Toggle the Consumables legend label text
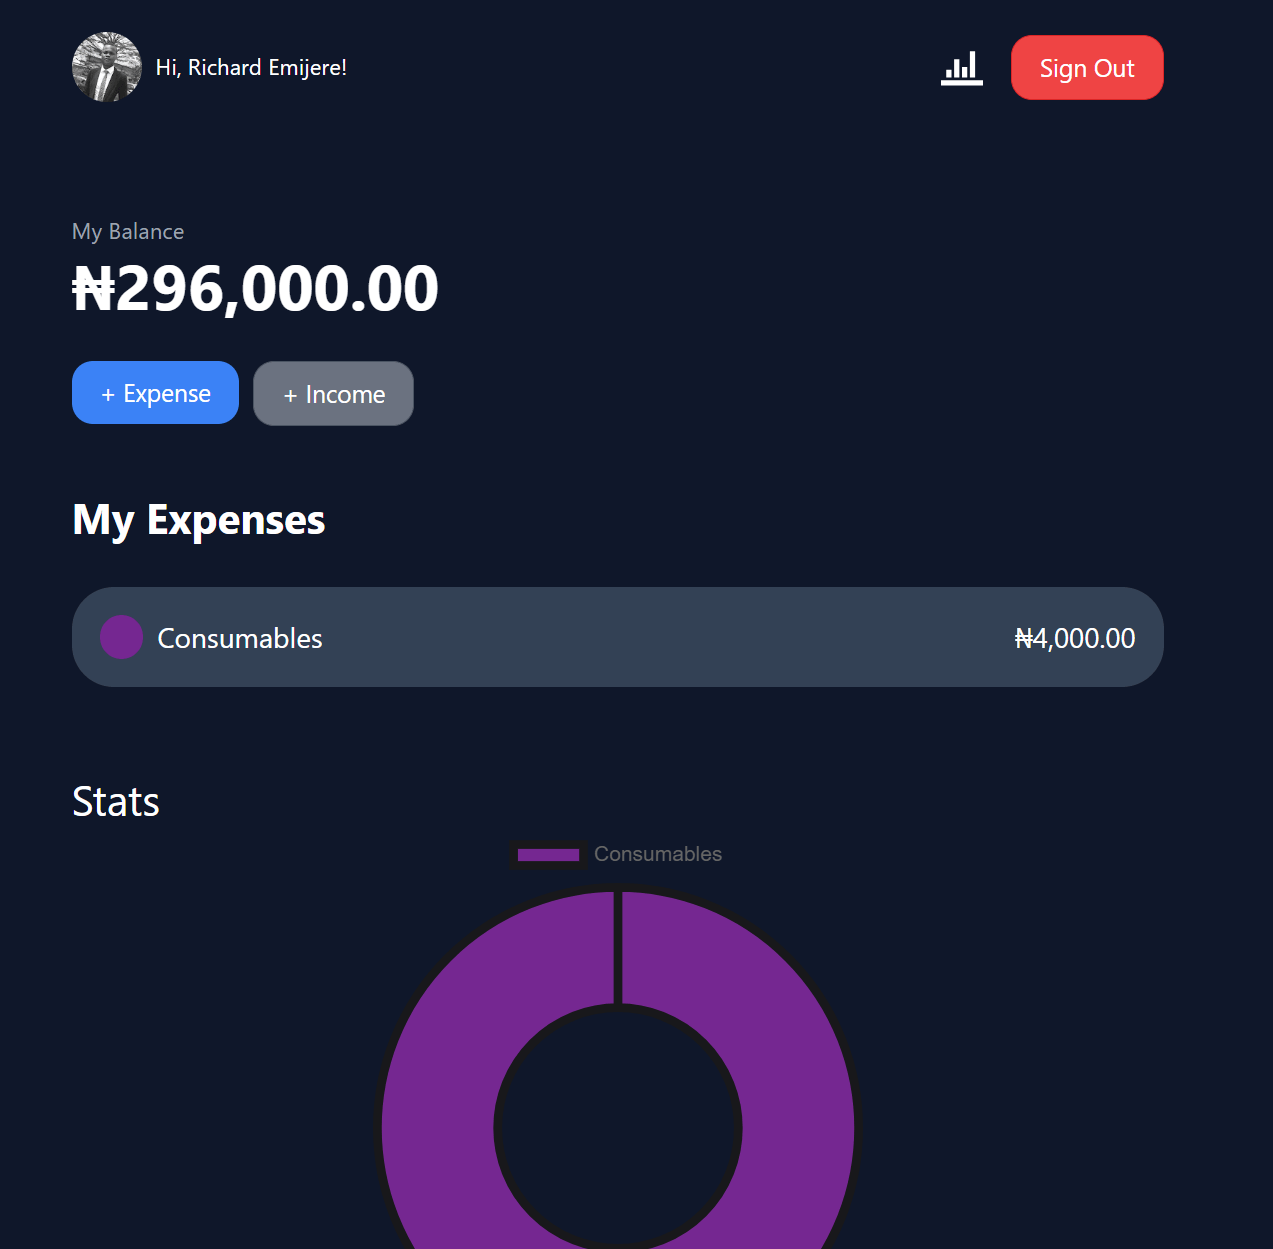This screenshot has height=1249, width=1273. (657, 854)
